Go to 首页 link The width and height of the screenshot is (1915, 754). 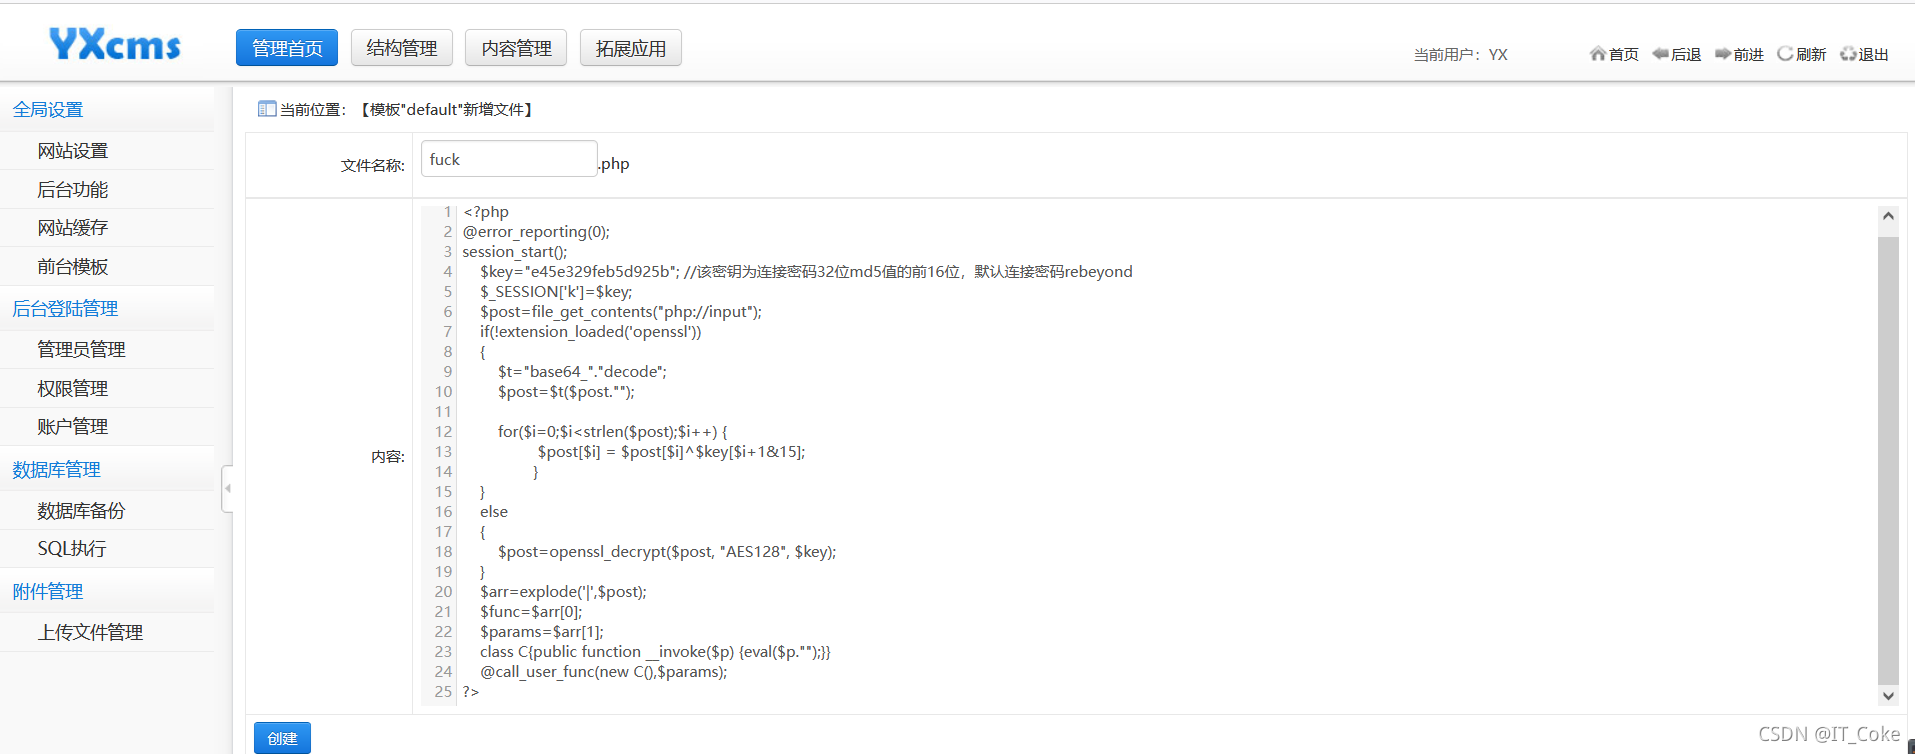point(1624,55)
